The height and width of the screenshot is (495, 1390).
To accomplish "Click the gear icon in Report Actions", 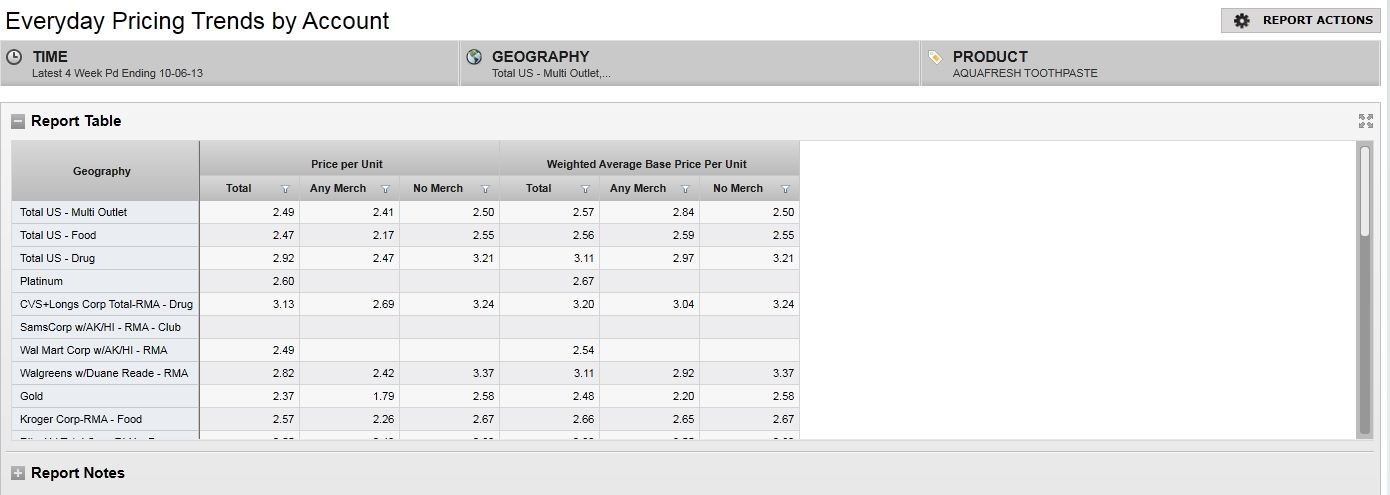I will (1242, 21).
